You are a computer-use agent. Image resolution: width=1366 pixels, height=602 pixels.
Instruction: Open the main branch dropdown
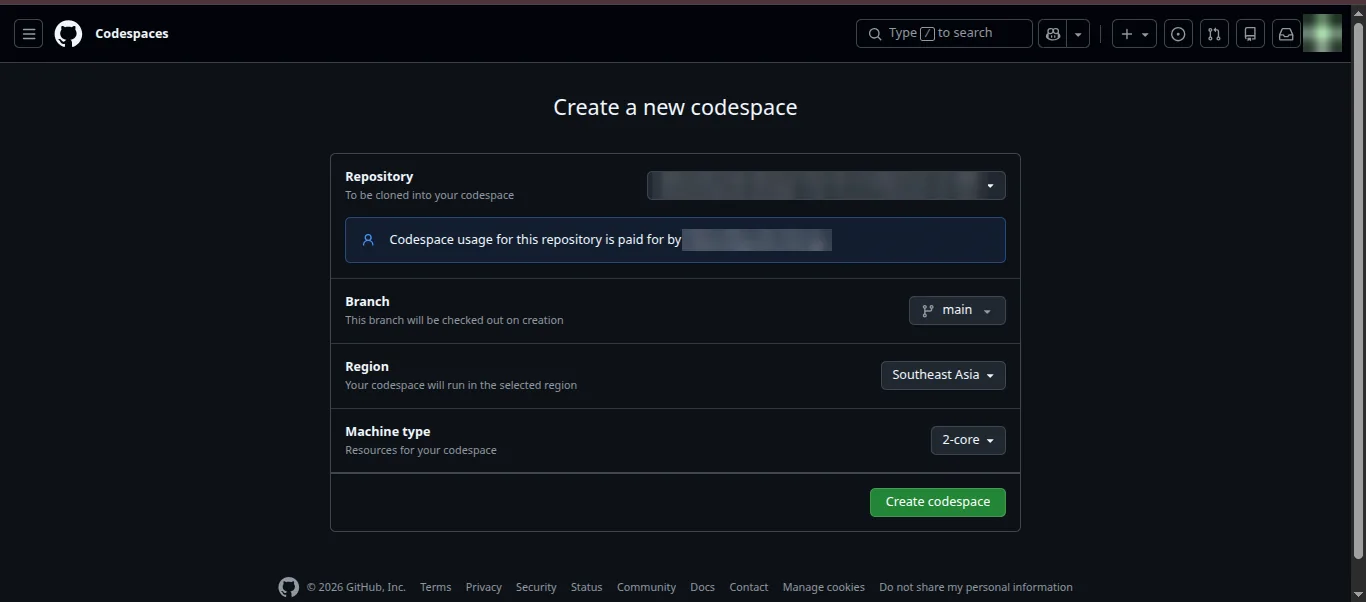pos(957,311)
